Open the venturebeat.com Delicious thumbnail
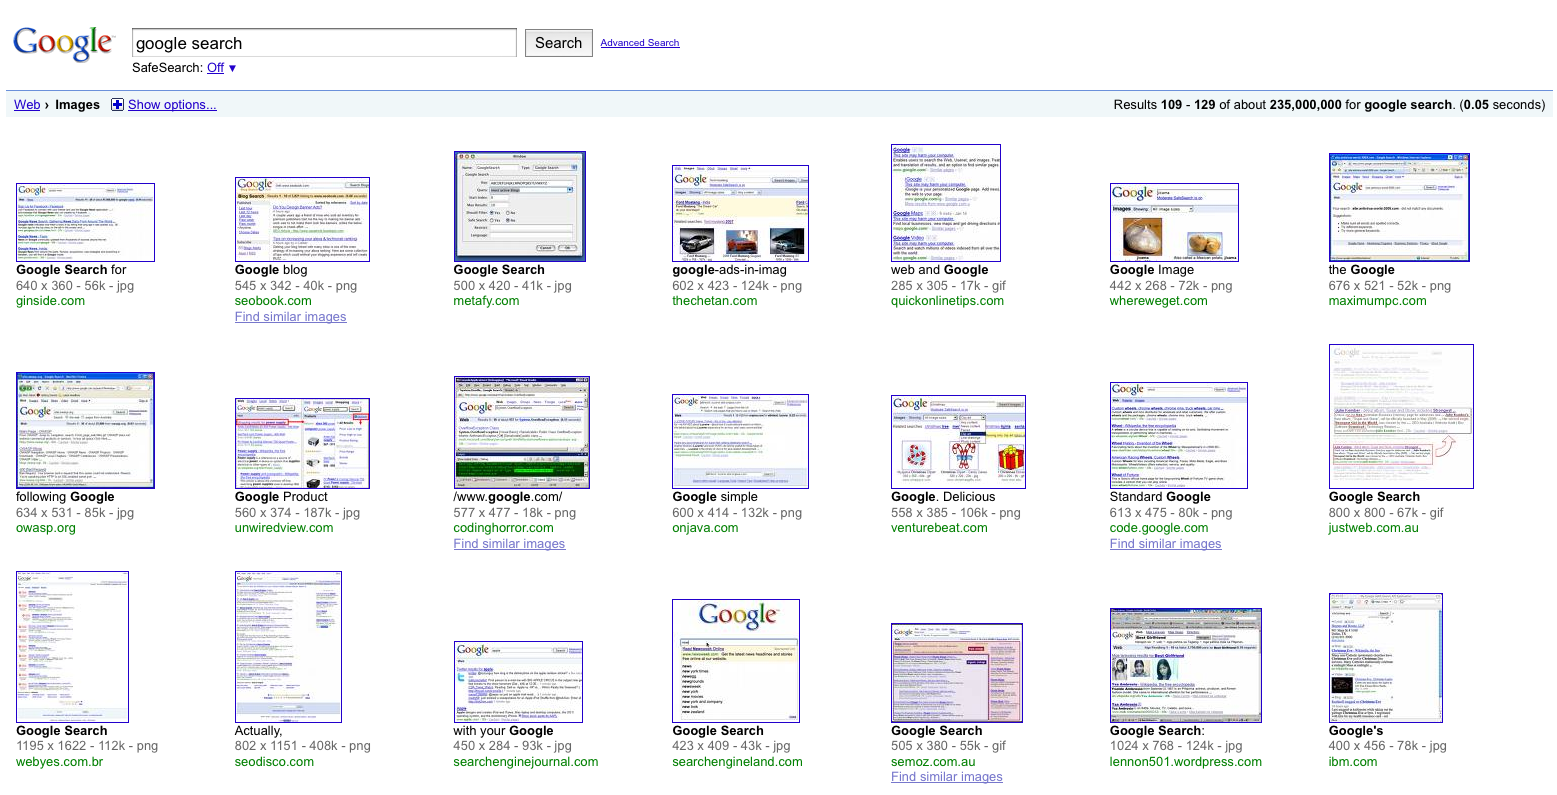This screenshot has height=795, width=1557. pyautogui.click(x=958, y=442)
